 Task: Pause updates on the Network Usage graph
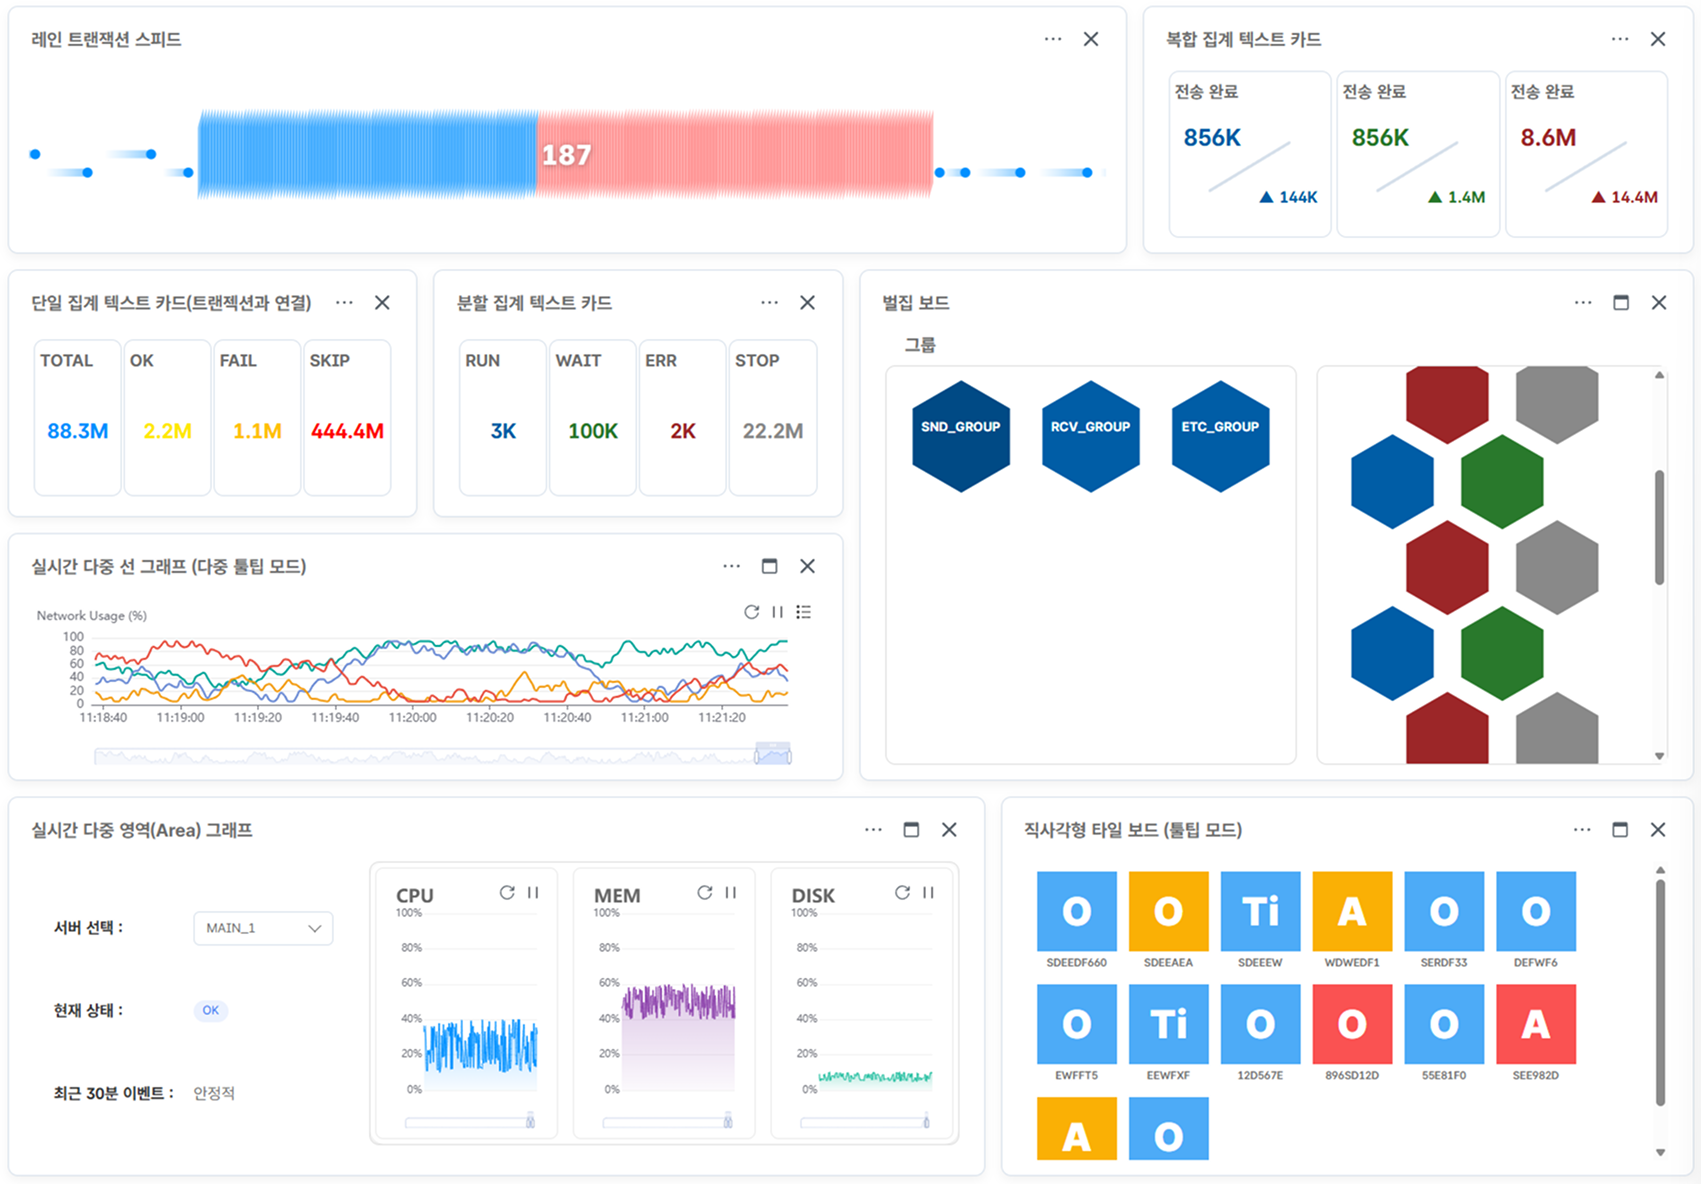(x=778, y=612)
